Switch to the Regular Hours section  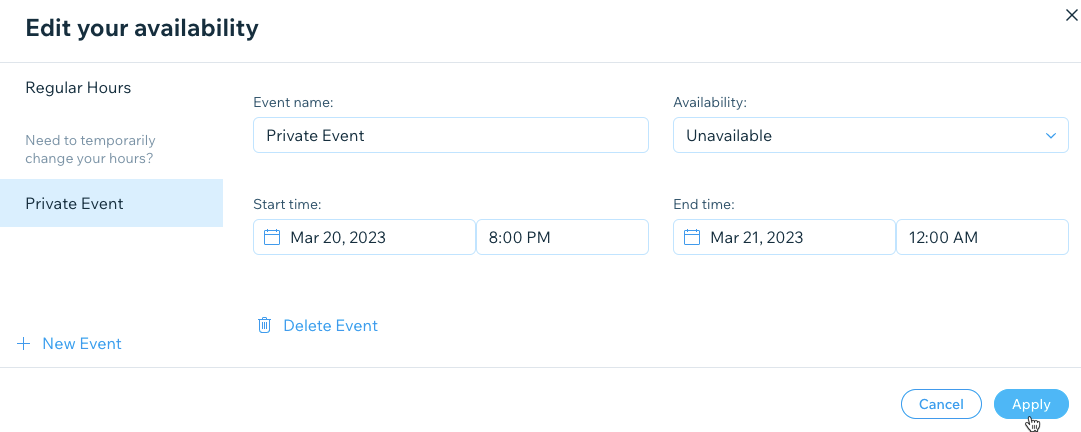[x=78, y=88]
